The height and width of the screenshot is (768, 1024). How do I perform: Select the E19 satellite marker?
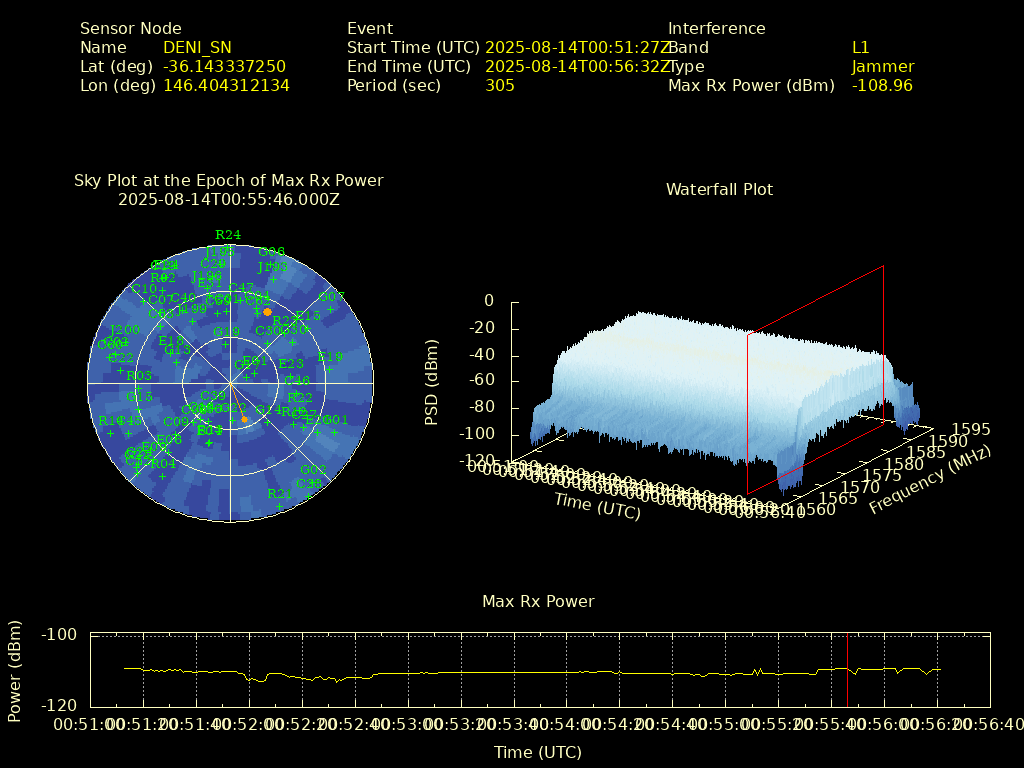330,368
